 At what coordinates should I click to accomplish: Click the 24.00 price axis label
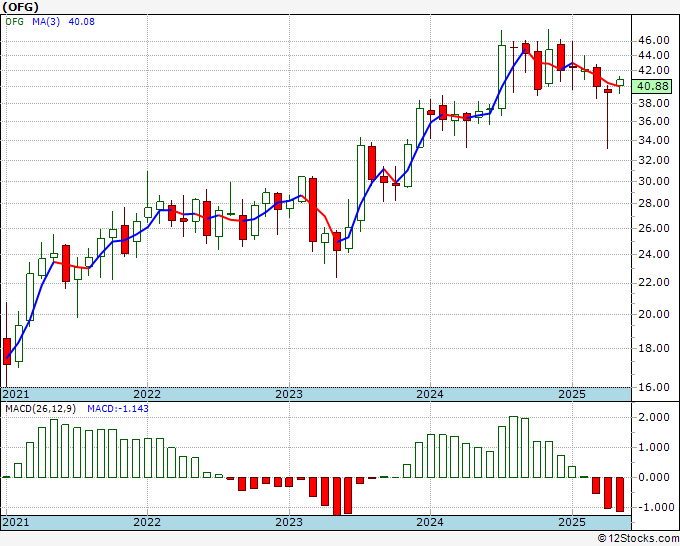point(653,254)
